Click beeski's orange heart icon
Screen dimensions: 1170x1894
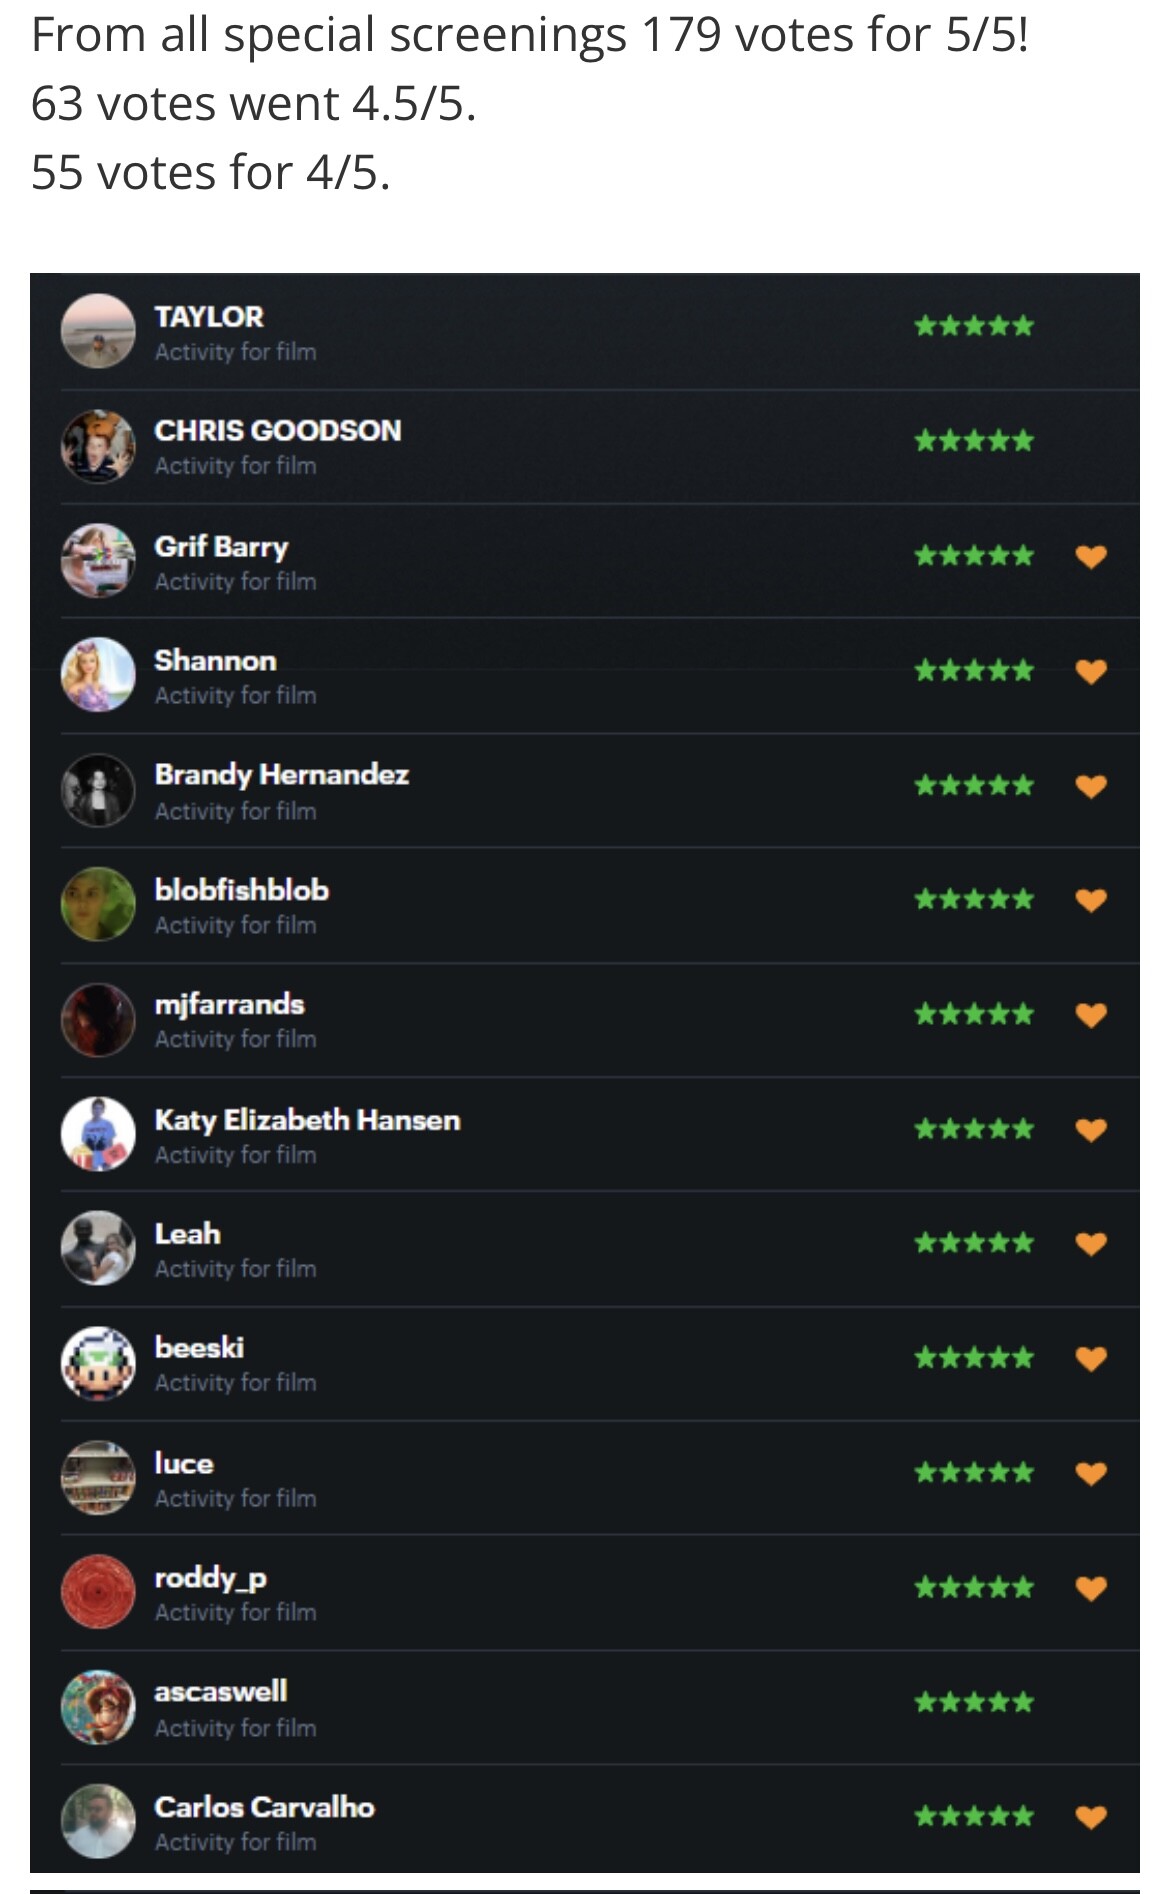(x=1091, y=1359)
